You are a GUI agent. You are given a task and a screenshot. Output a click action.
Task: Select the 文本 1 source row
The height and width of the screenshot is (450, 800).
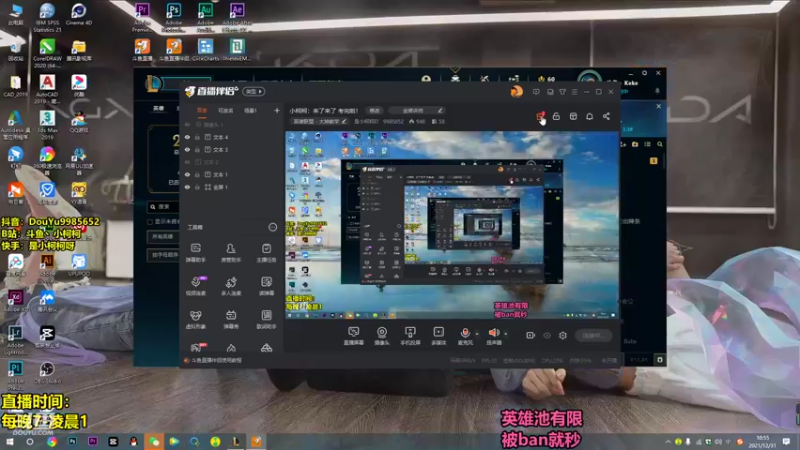pyautogui.click(x=232, y=174)
